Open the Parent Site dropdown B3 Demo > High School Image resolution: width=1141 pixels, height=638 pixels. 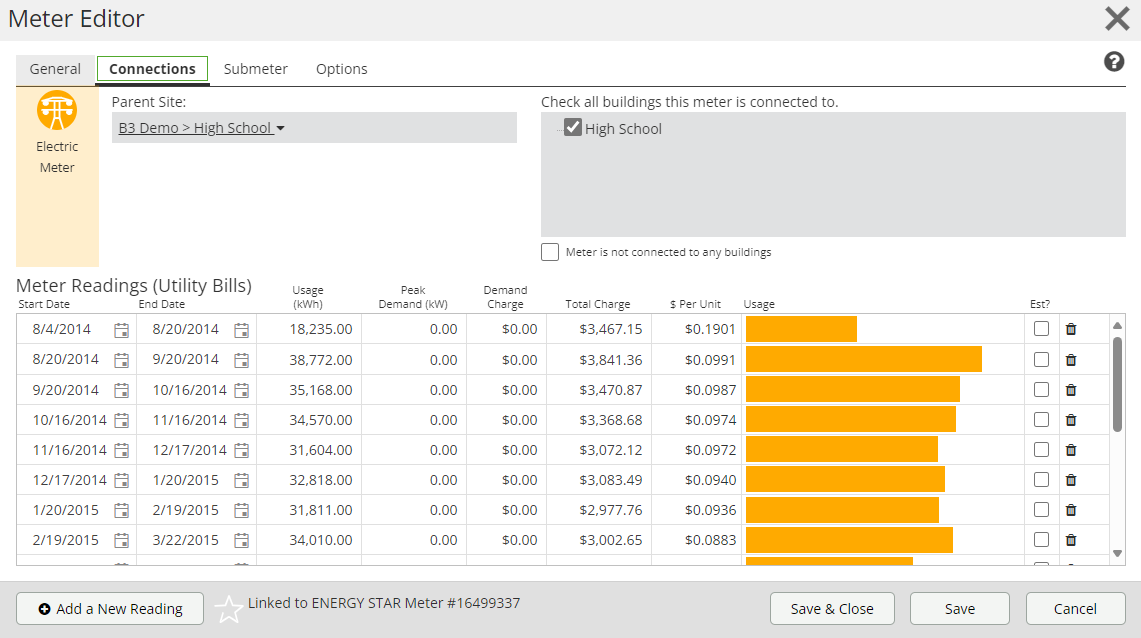click(x=202, y=128)
